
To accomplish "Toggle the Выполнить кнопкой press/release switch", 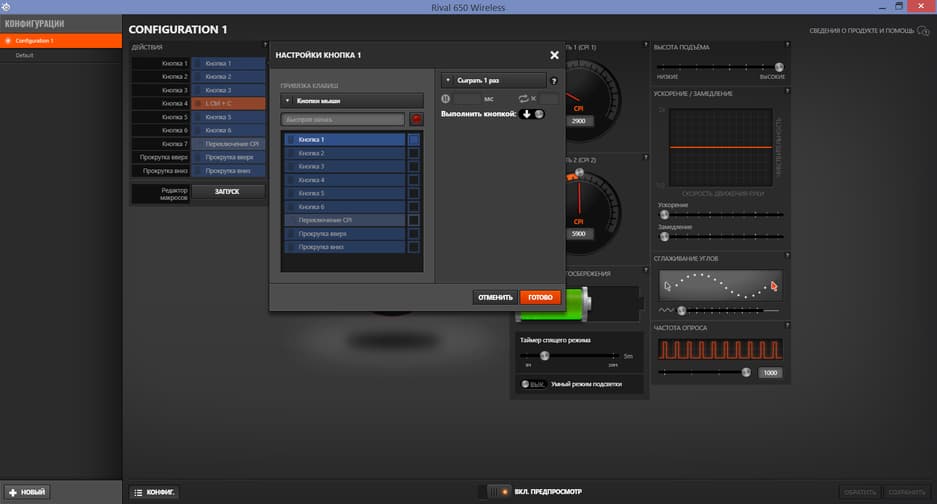I will tap(531, 114).
